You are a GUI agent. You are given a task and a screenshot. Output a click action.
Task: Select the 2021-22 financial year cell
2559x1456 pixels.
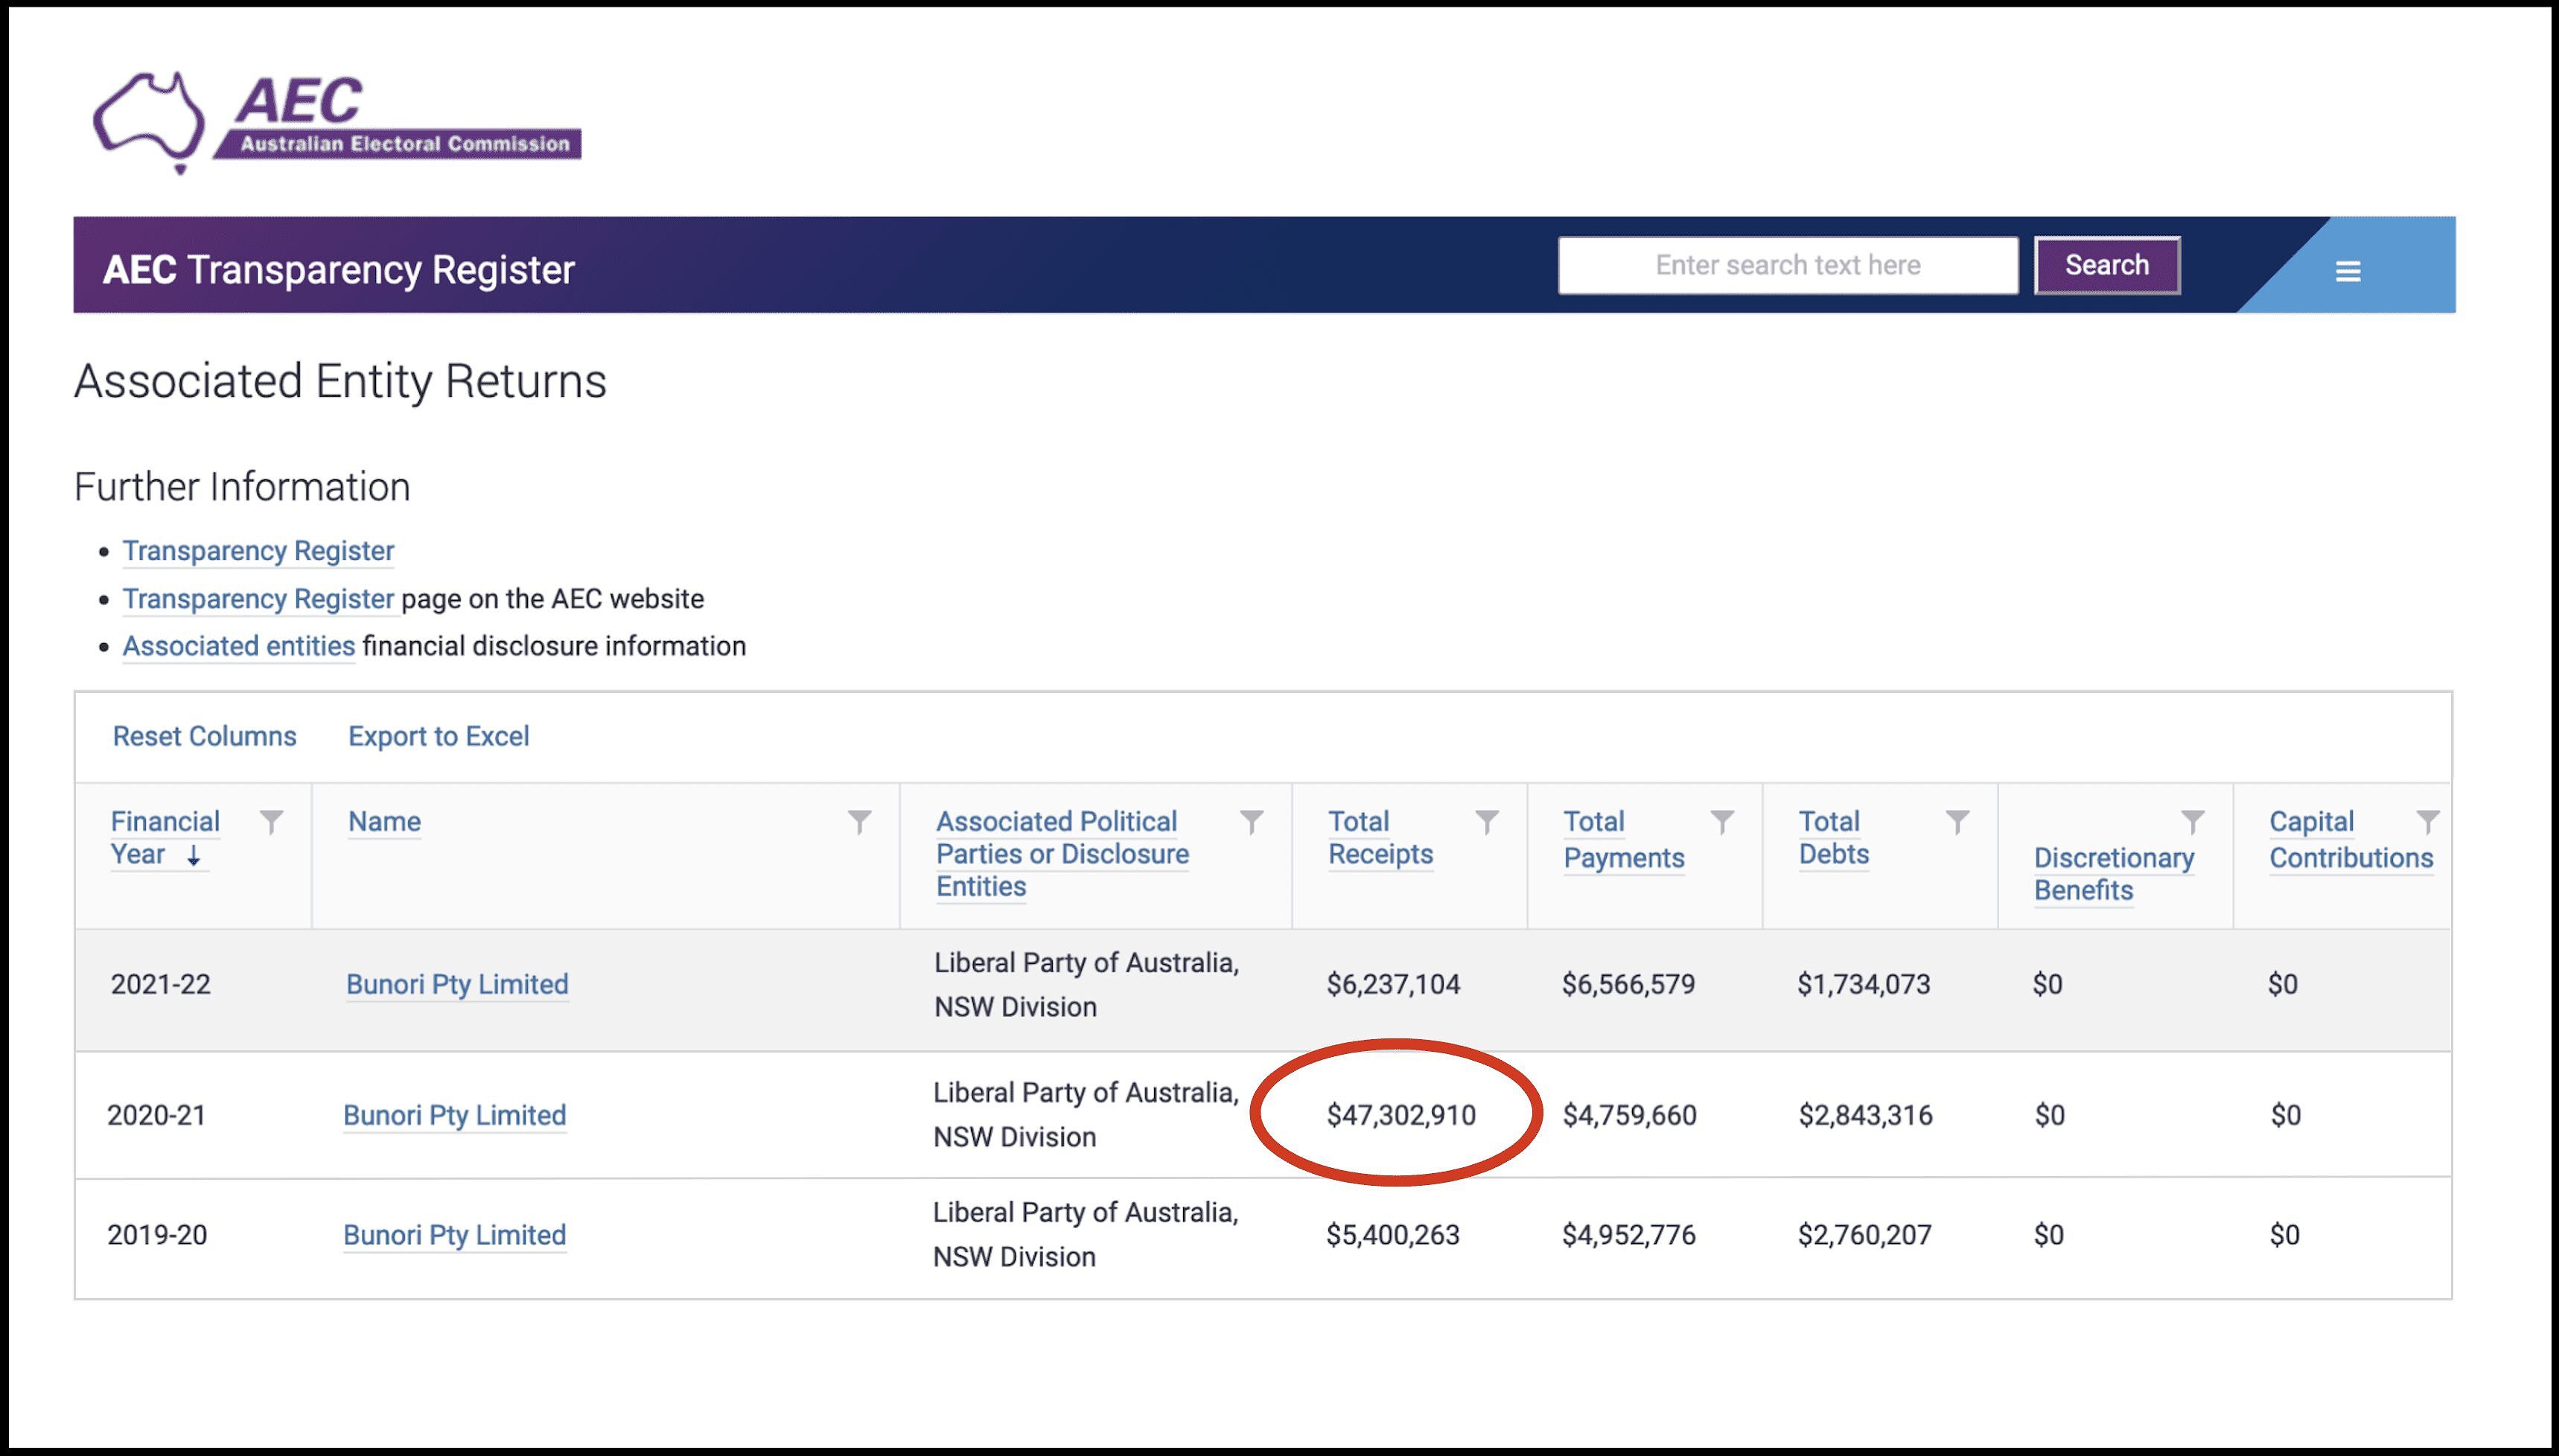160,984
